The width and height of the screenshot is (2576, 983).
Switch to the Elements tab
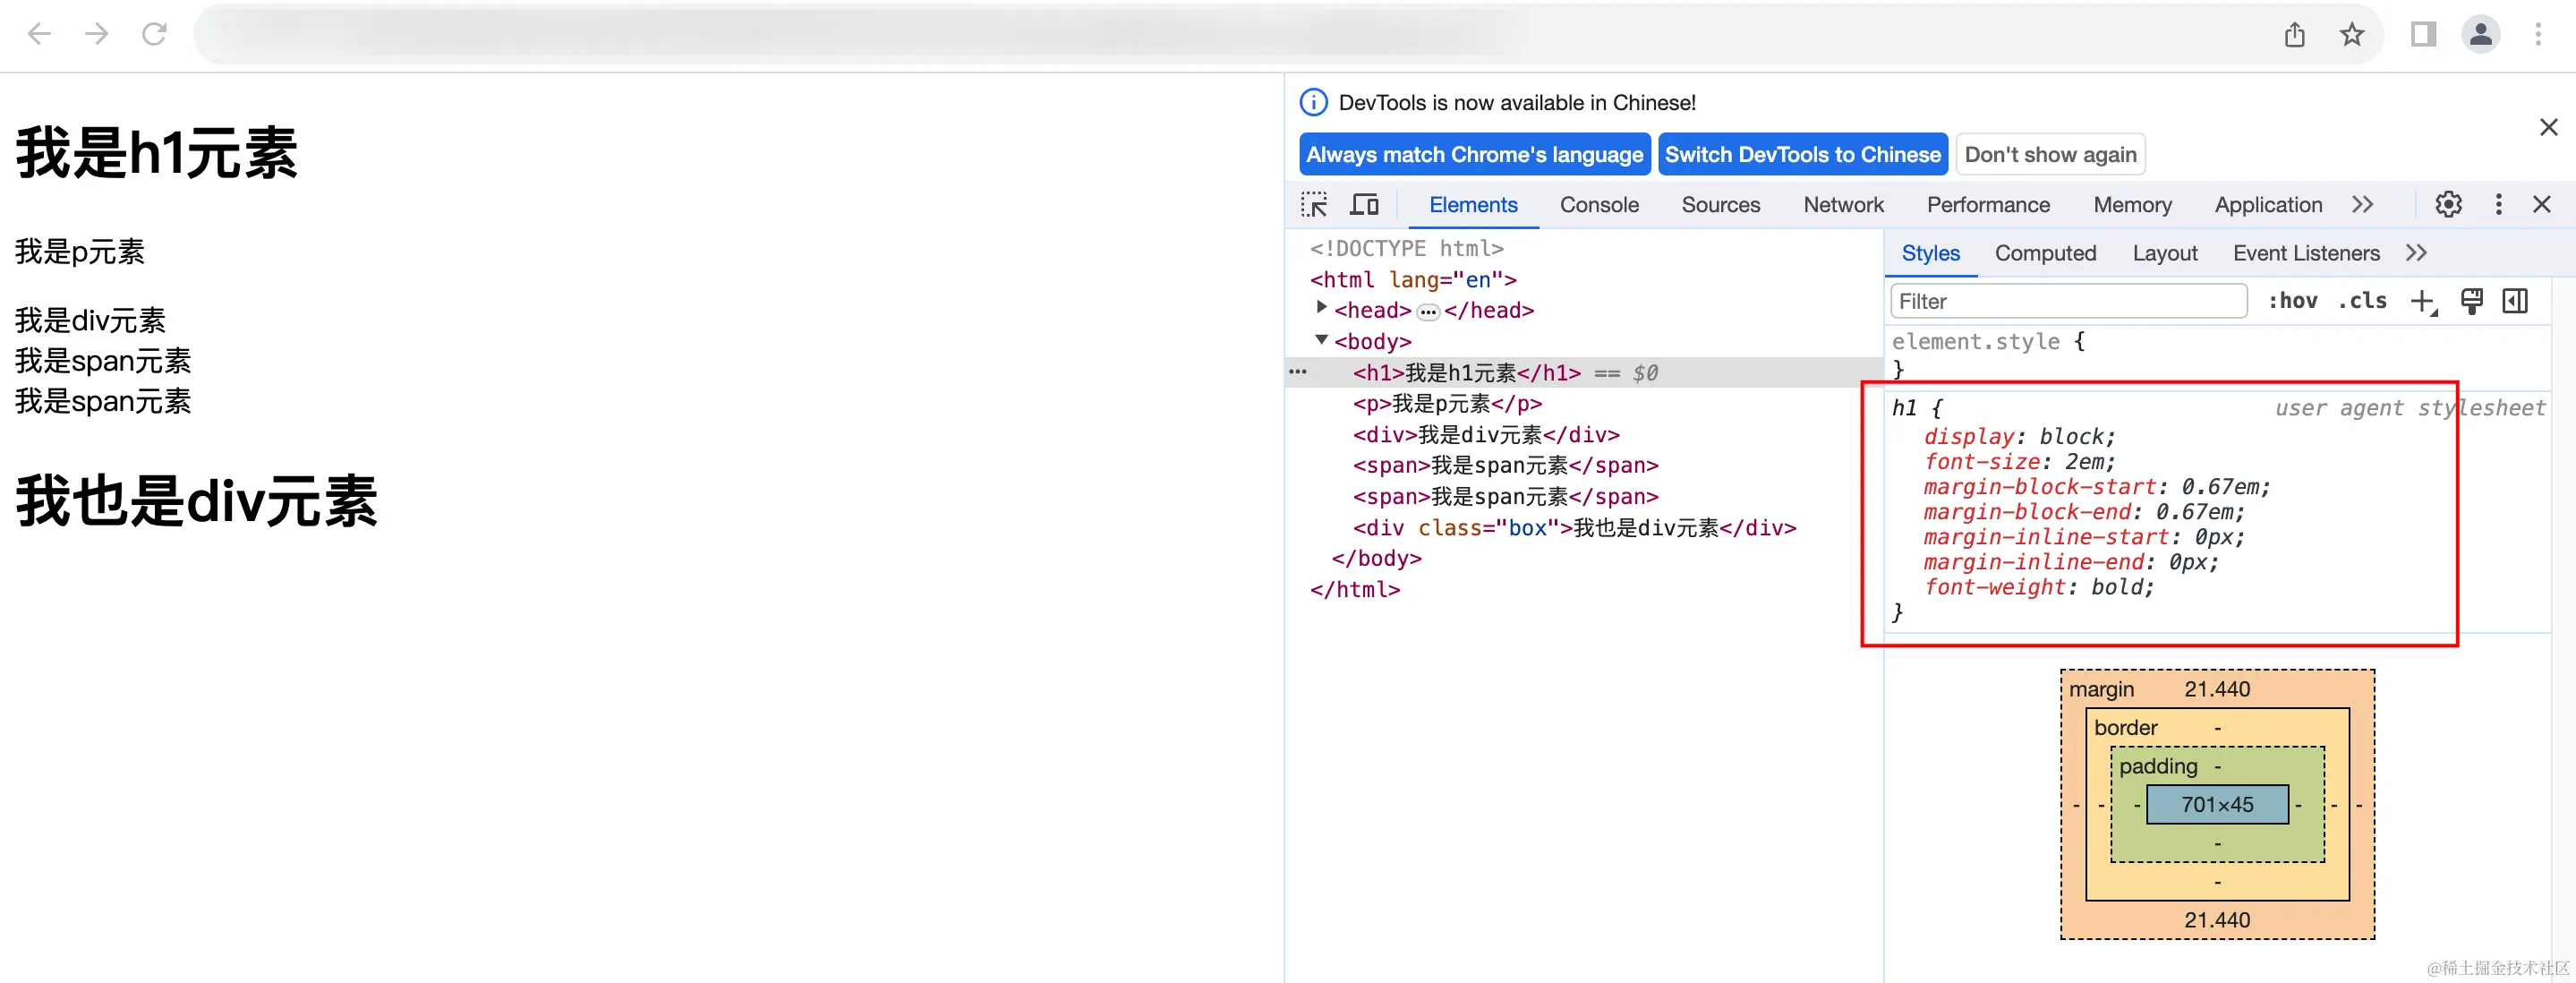click(x=1473, y=205)
